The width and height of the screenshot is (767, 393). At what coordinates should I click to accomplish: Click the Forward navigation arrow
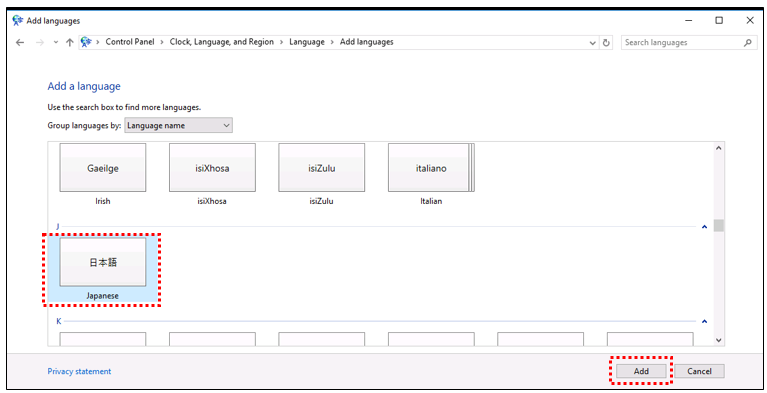pos(40,43)
